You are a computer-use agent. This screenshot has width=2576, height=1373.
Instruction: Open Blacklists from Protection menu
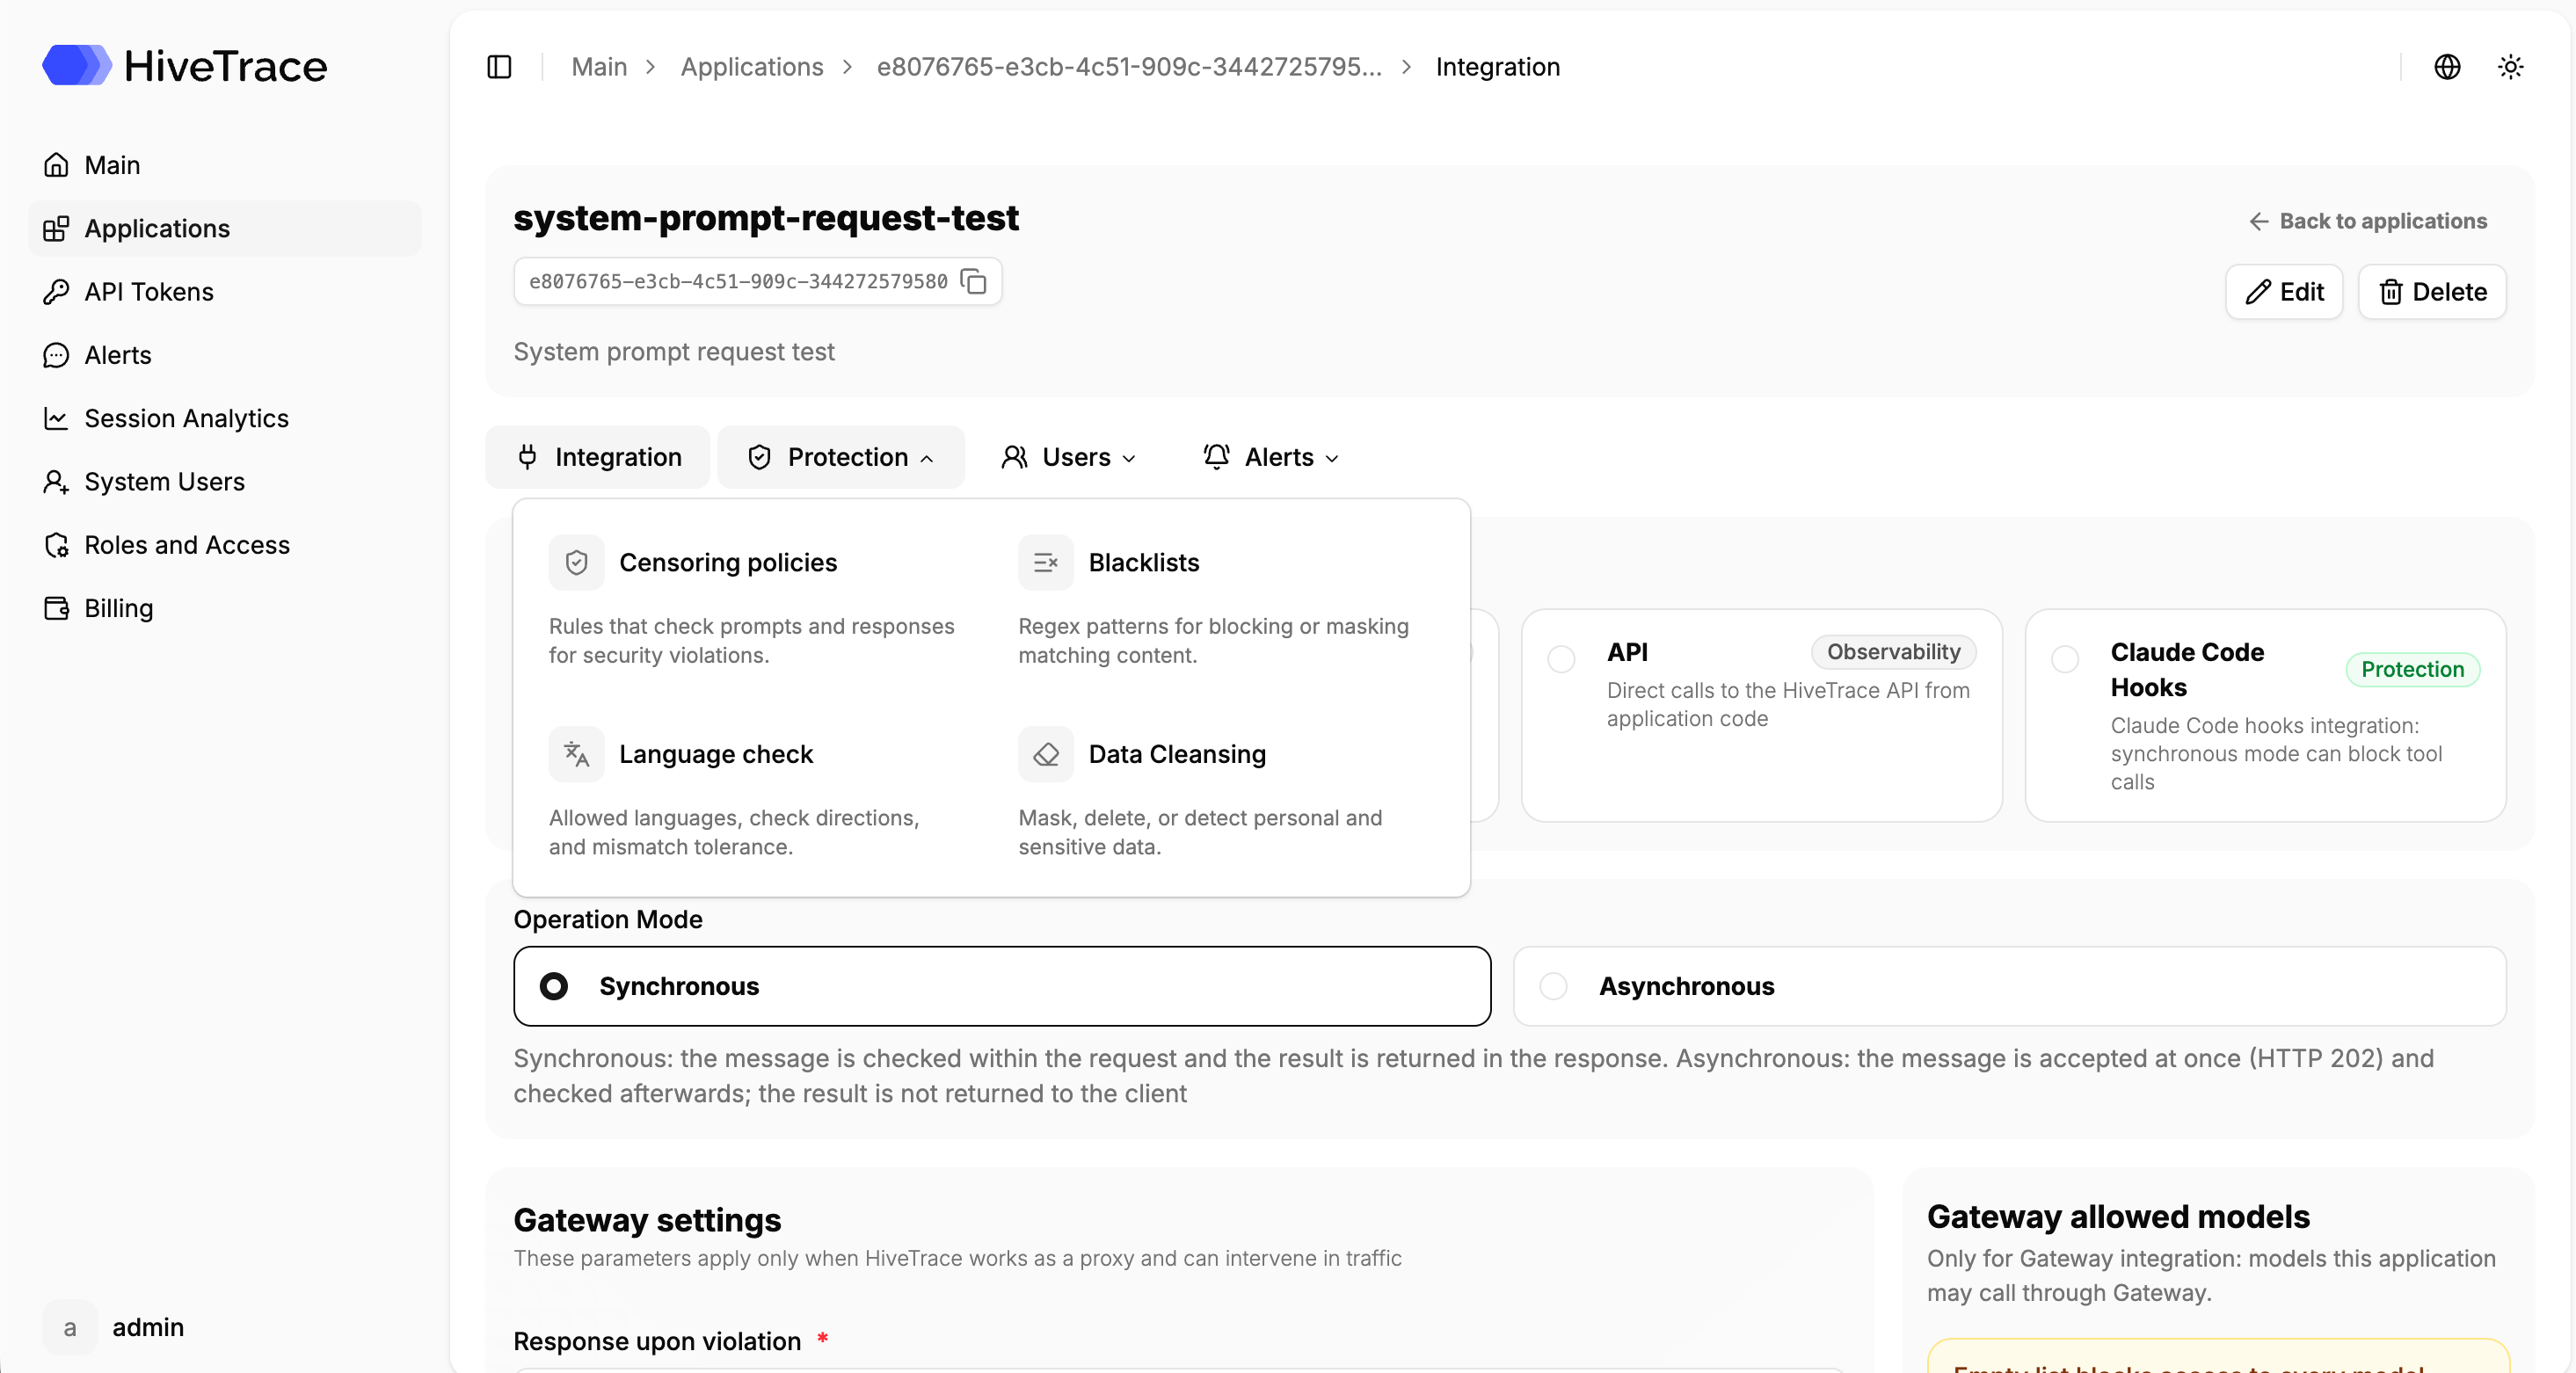(x=1227, y=602)
